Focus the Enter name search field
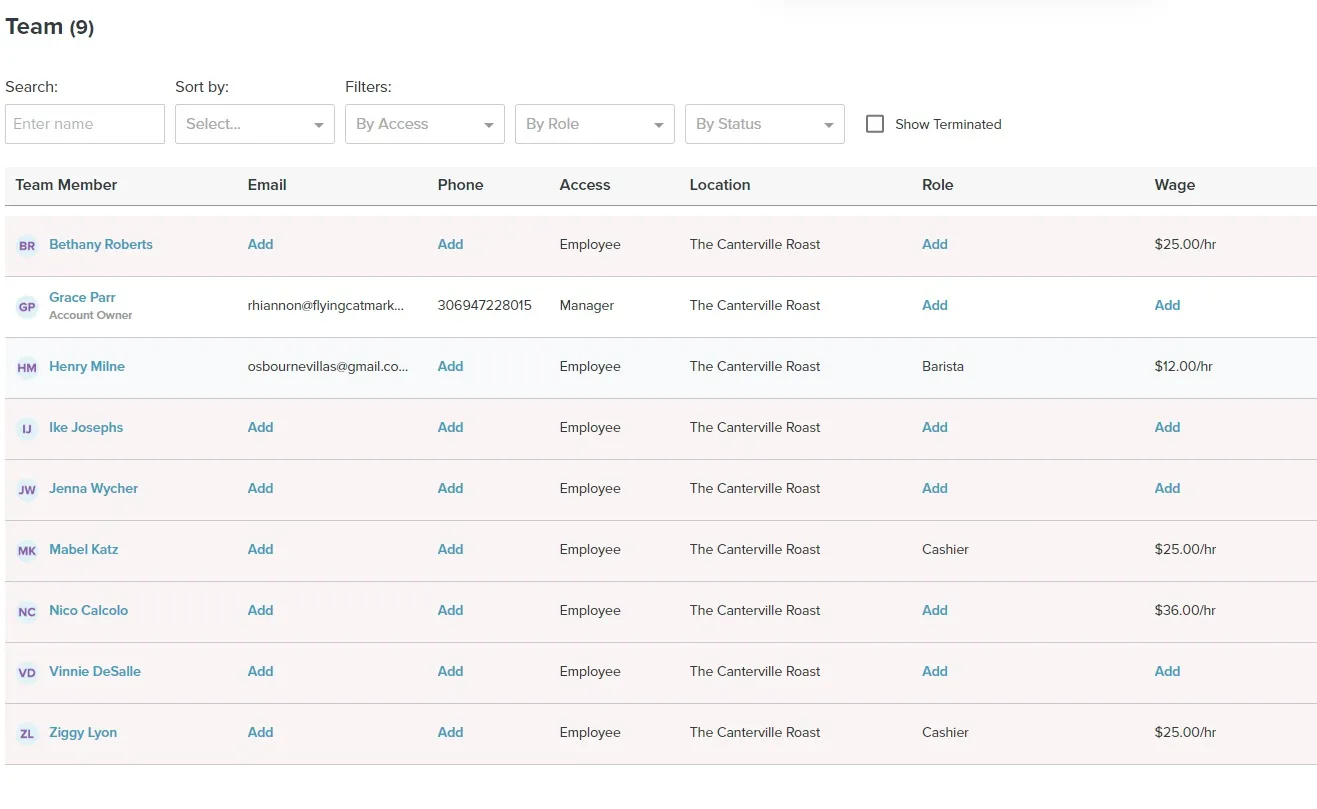1317x809 pixels. click(85, 124)
